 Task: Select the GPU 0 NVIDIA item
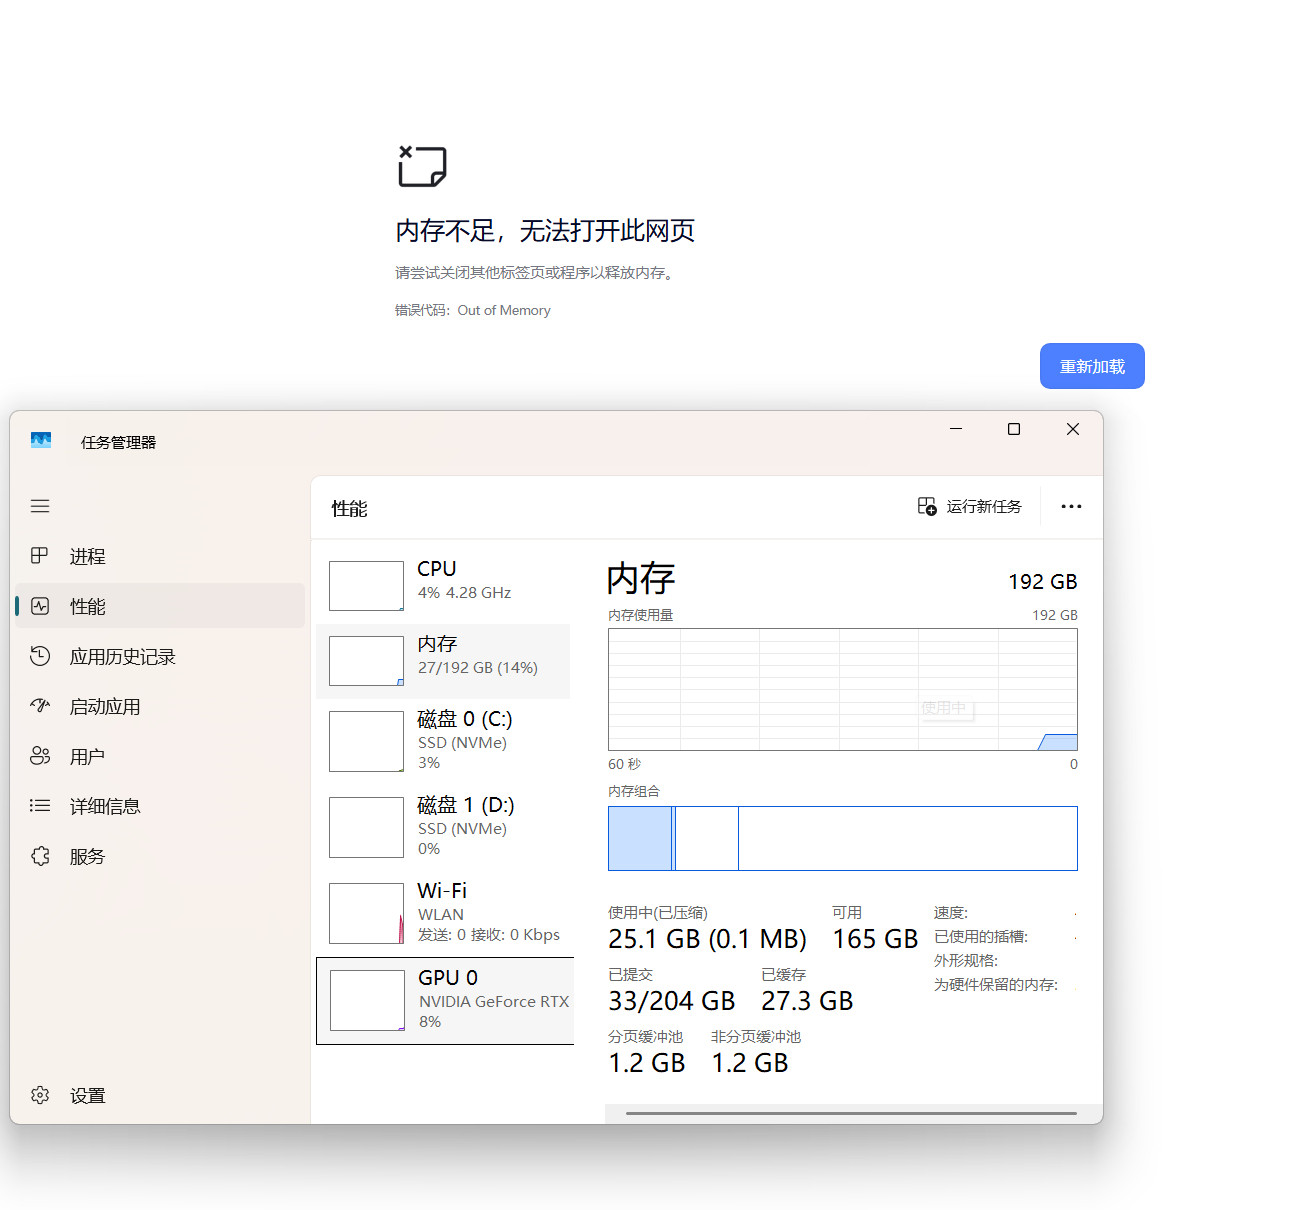445,1001
